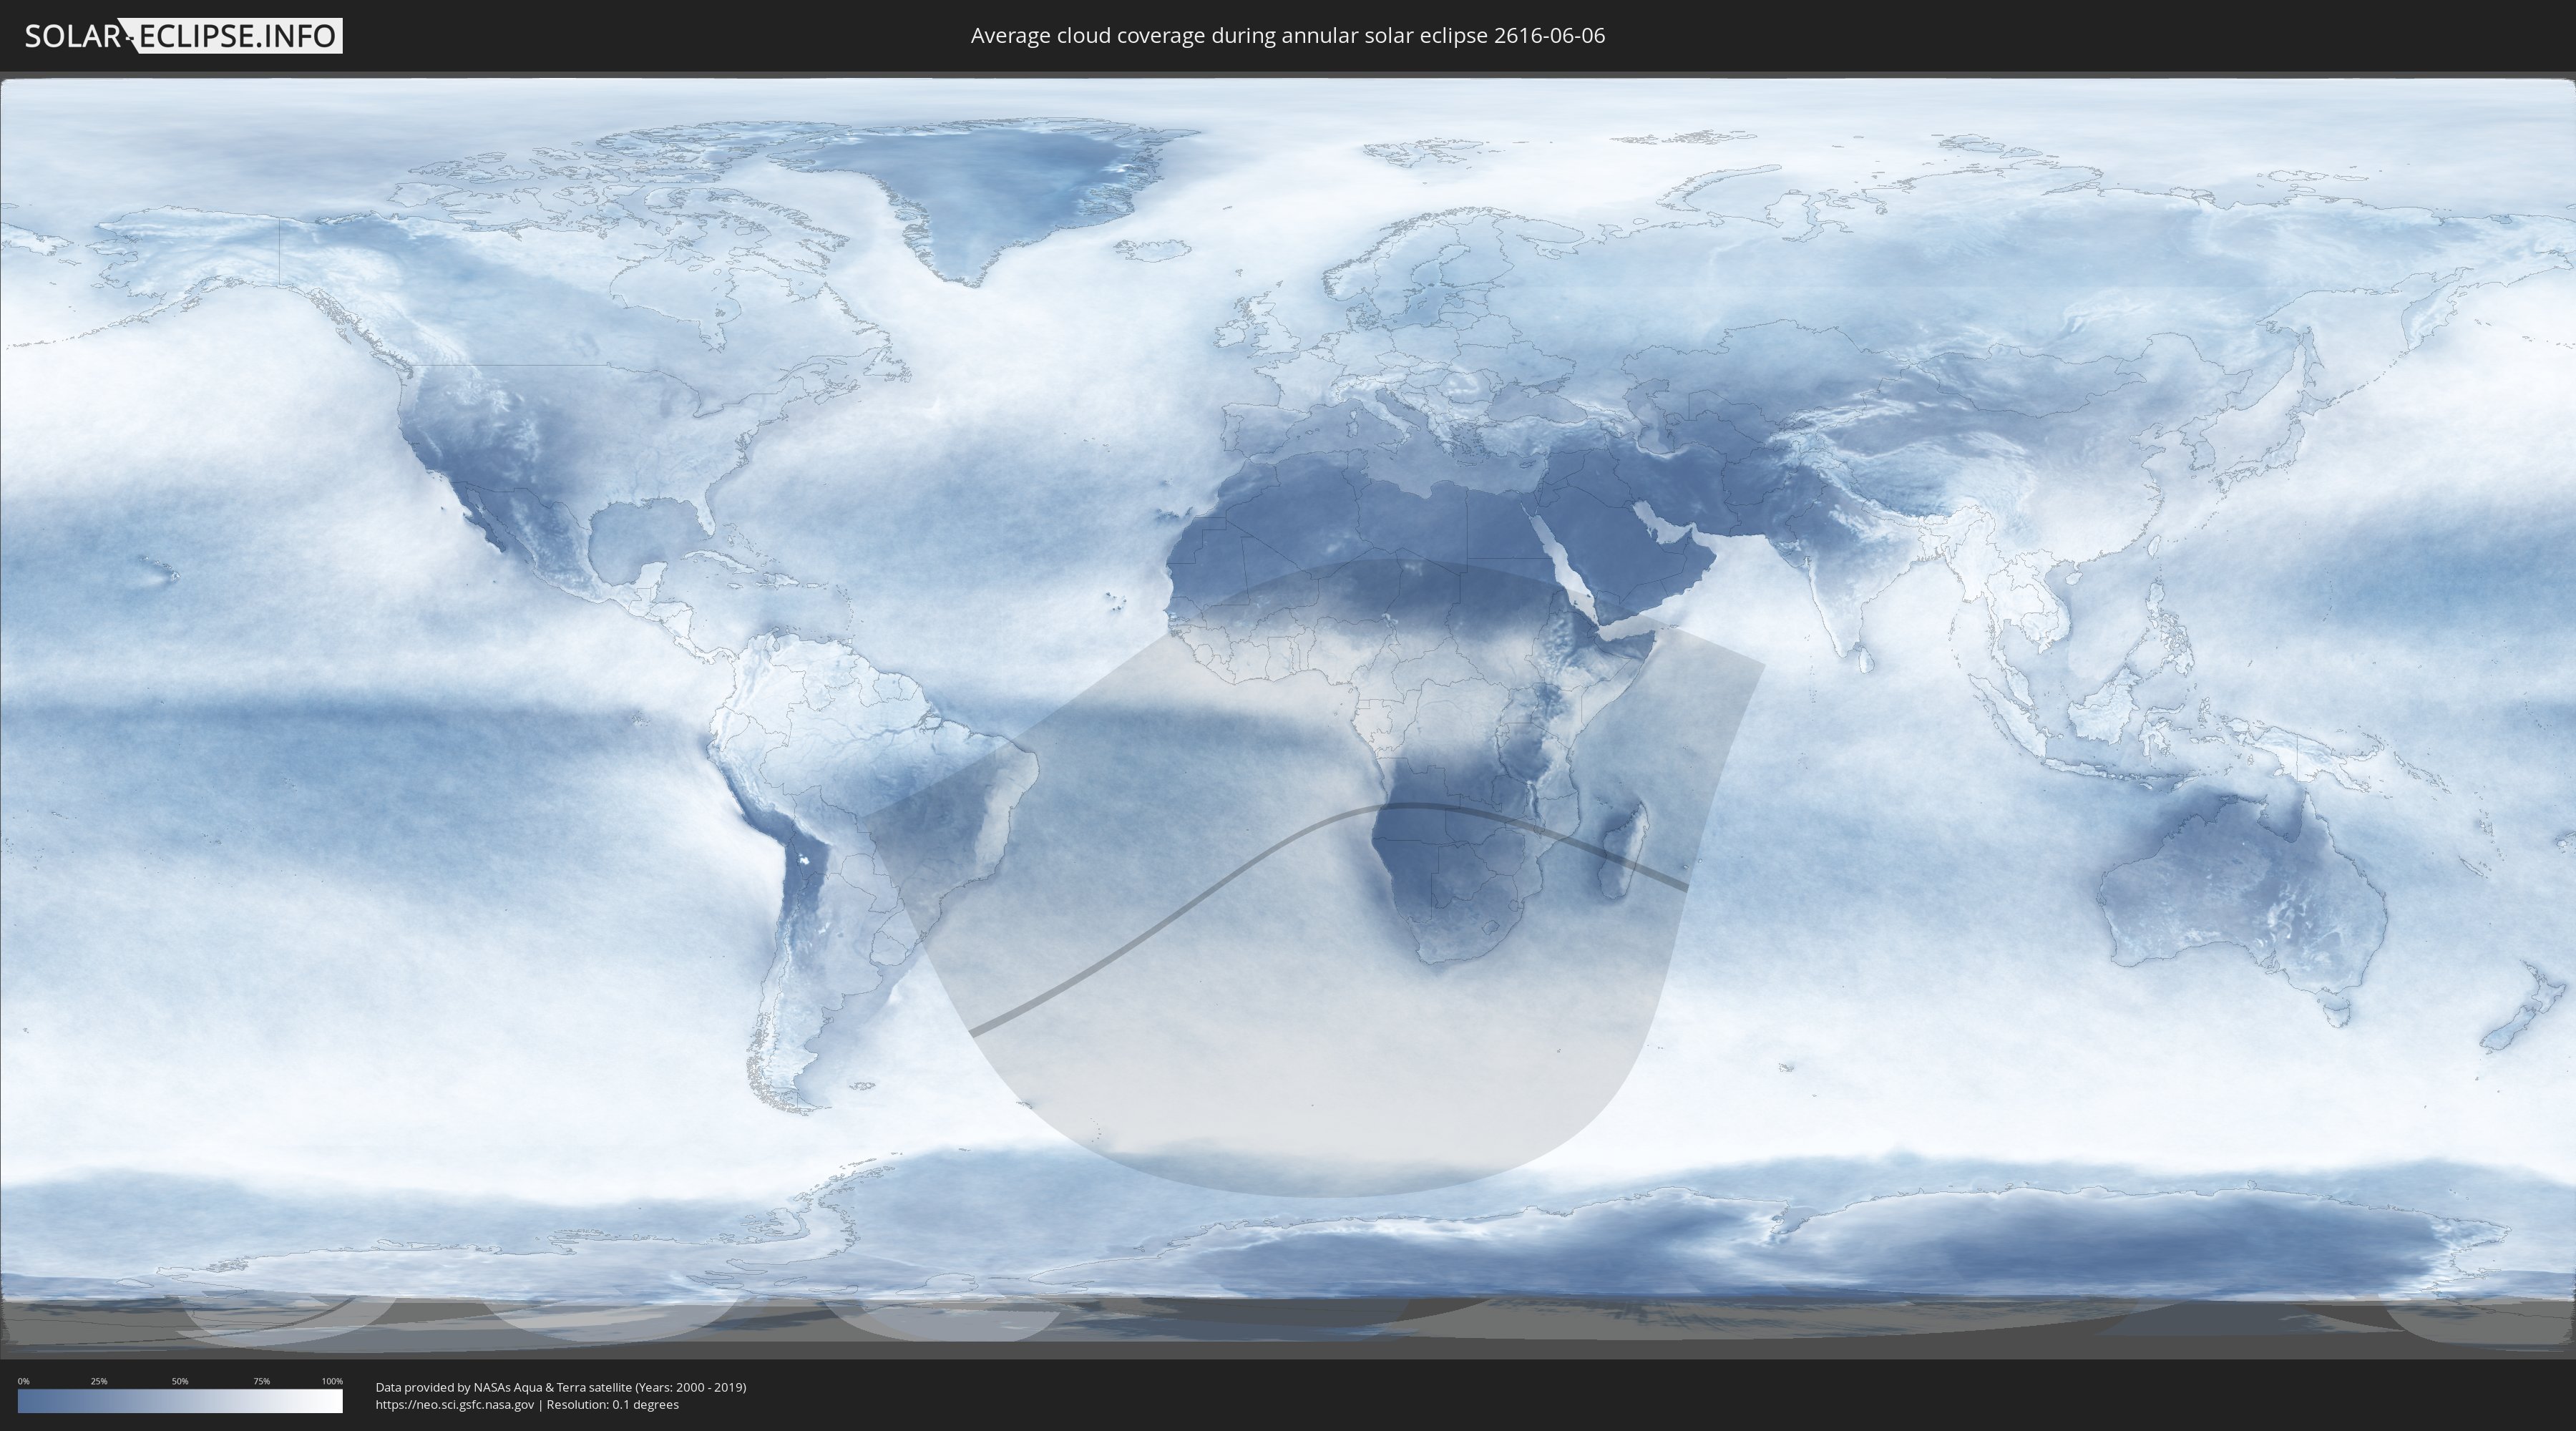2576x1431 pixels.
Task: Click the '100%' legend label
Action: 332,1381
